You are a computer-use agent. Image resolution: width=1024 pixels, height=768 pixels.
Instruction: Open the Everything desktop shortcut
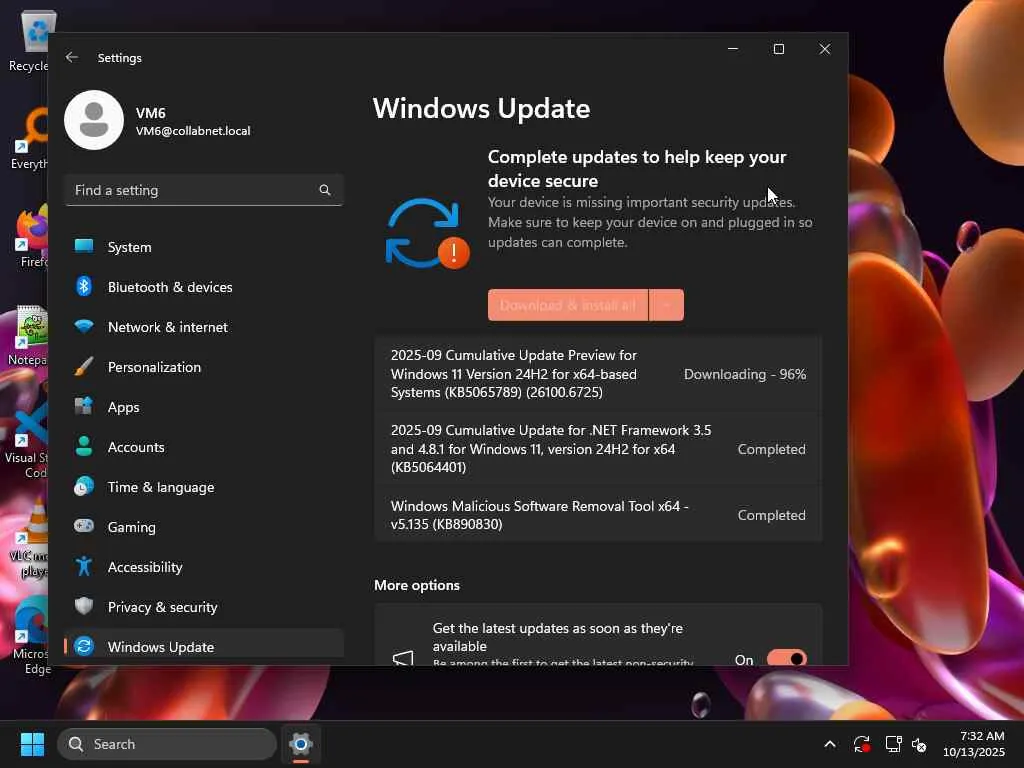point(30,140)
